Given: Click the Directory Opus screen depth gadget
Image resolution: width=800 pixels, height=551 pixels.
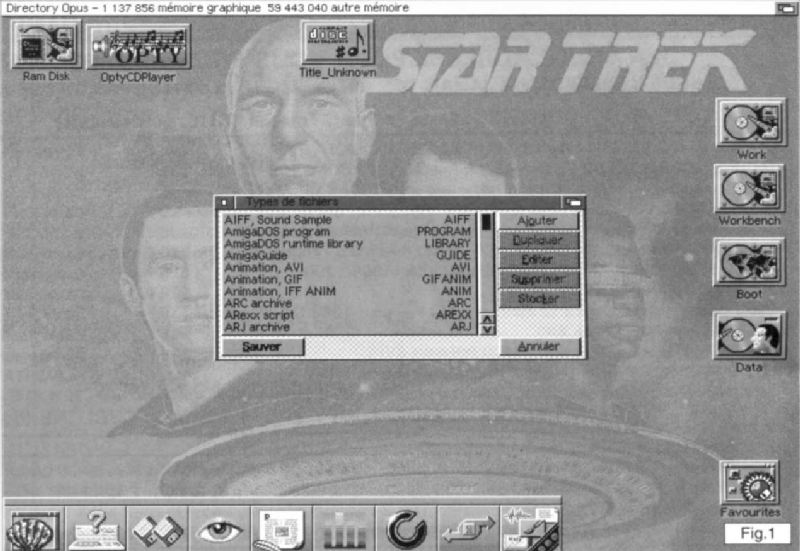Looking at the screenshot, I should click(x=786, y=8).
